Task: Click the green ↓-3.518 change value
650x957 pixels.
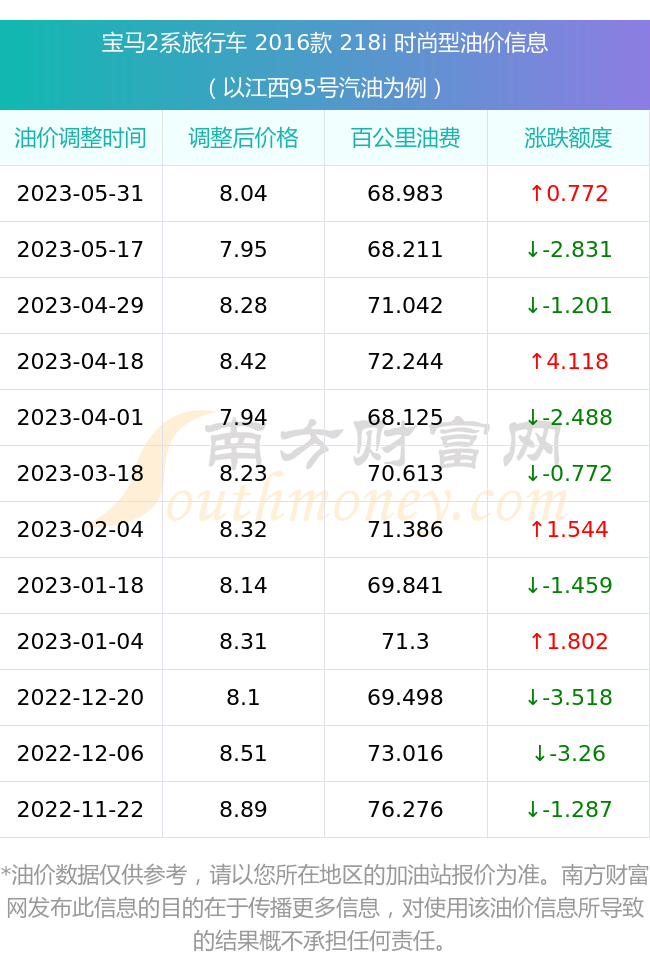Action: (x=569, y=697)
